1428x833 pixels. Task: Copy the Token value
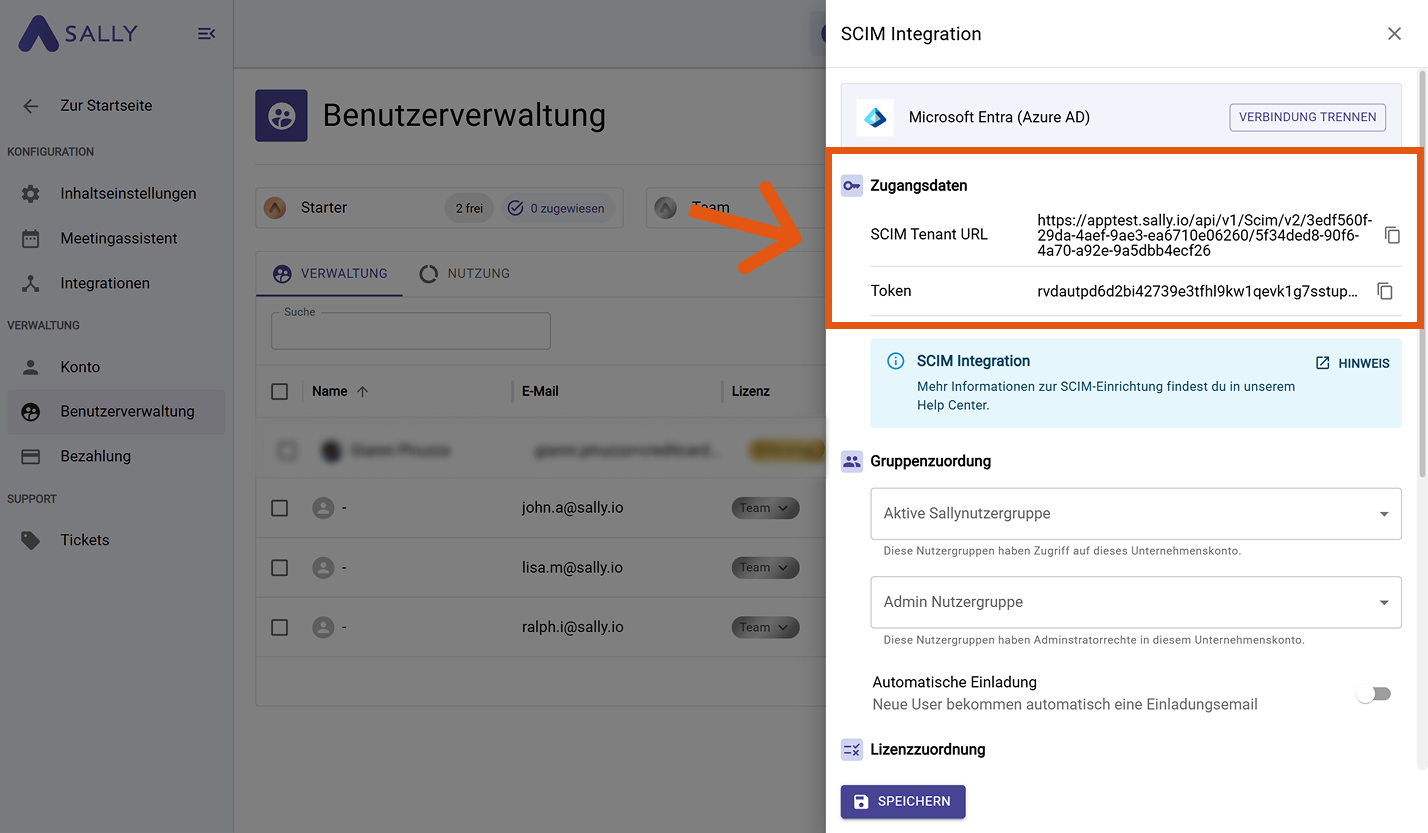click(x=1384, y=291)
